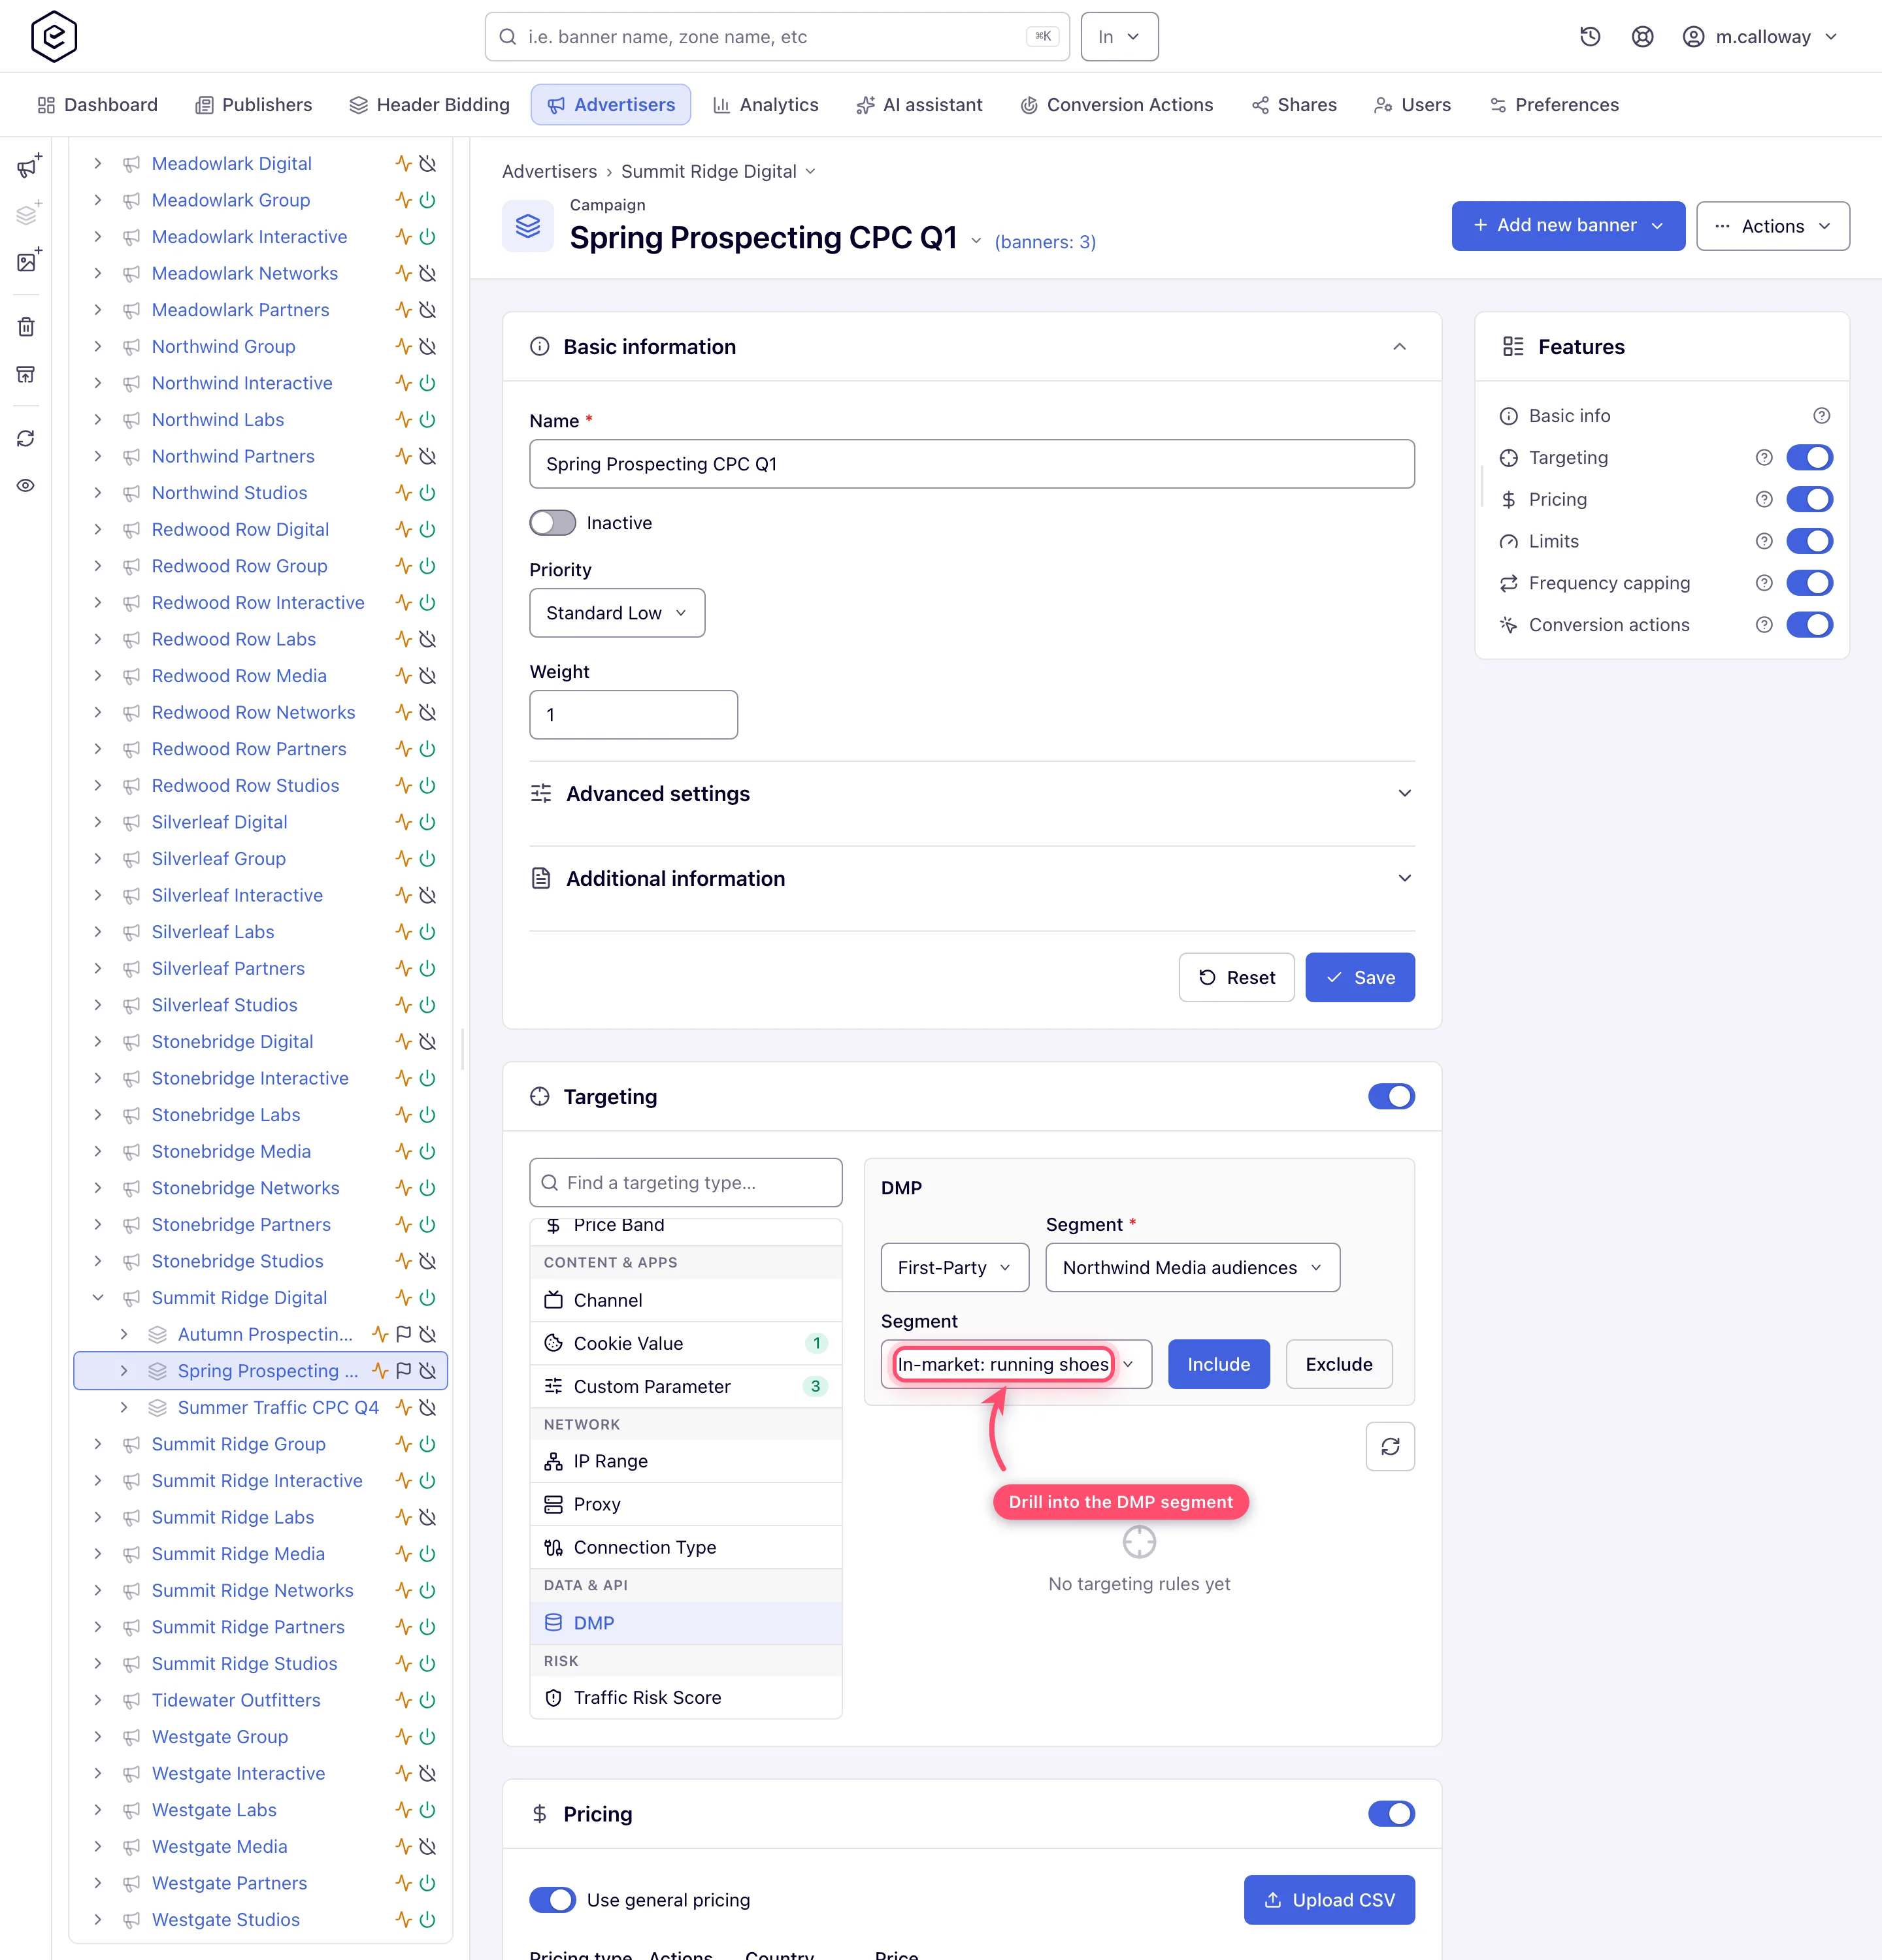Click the refresh button below the DMP panel
This screenshot has height=1960, width=1882.
[x=1390, y=1446]
